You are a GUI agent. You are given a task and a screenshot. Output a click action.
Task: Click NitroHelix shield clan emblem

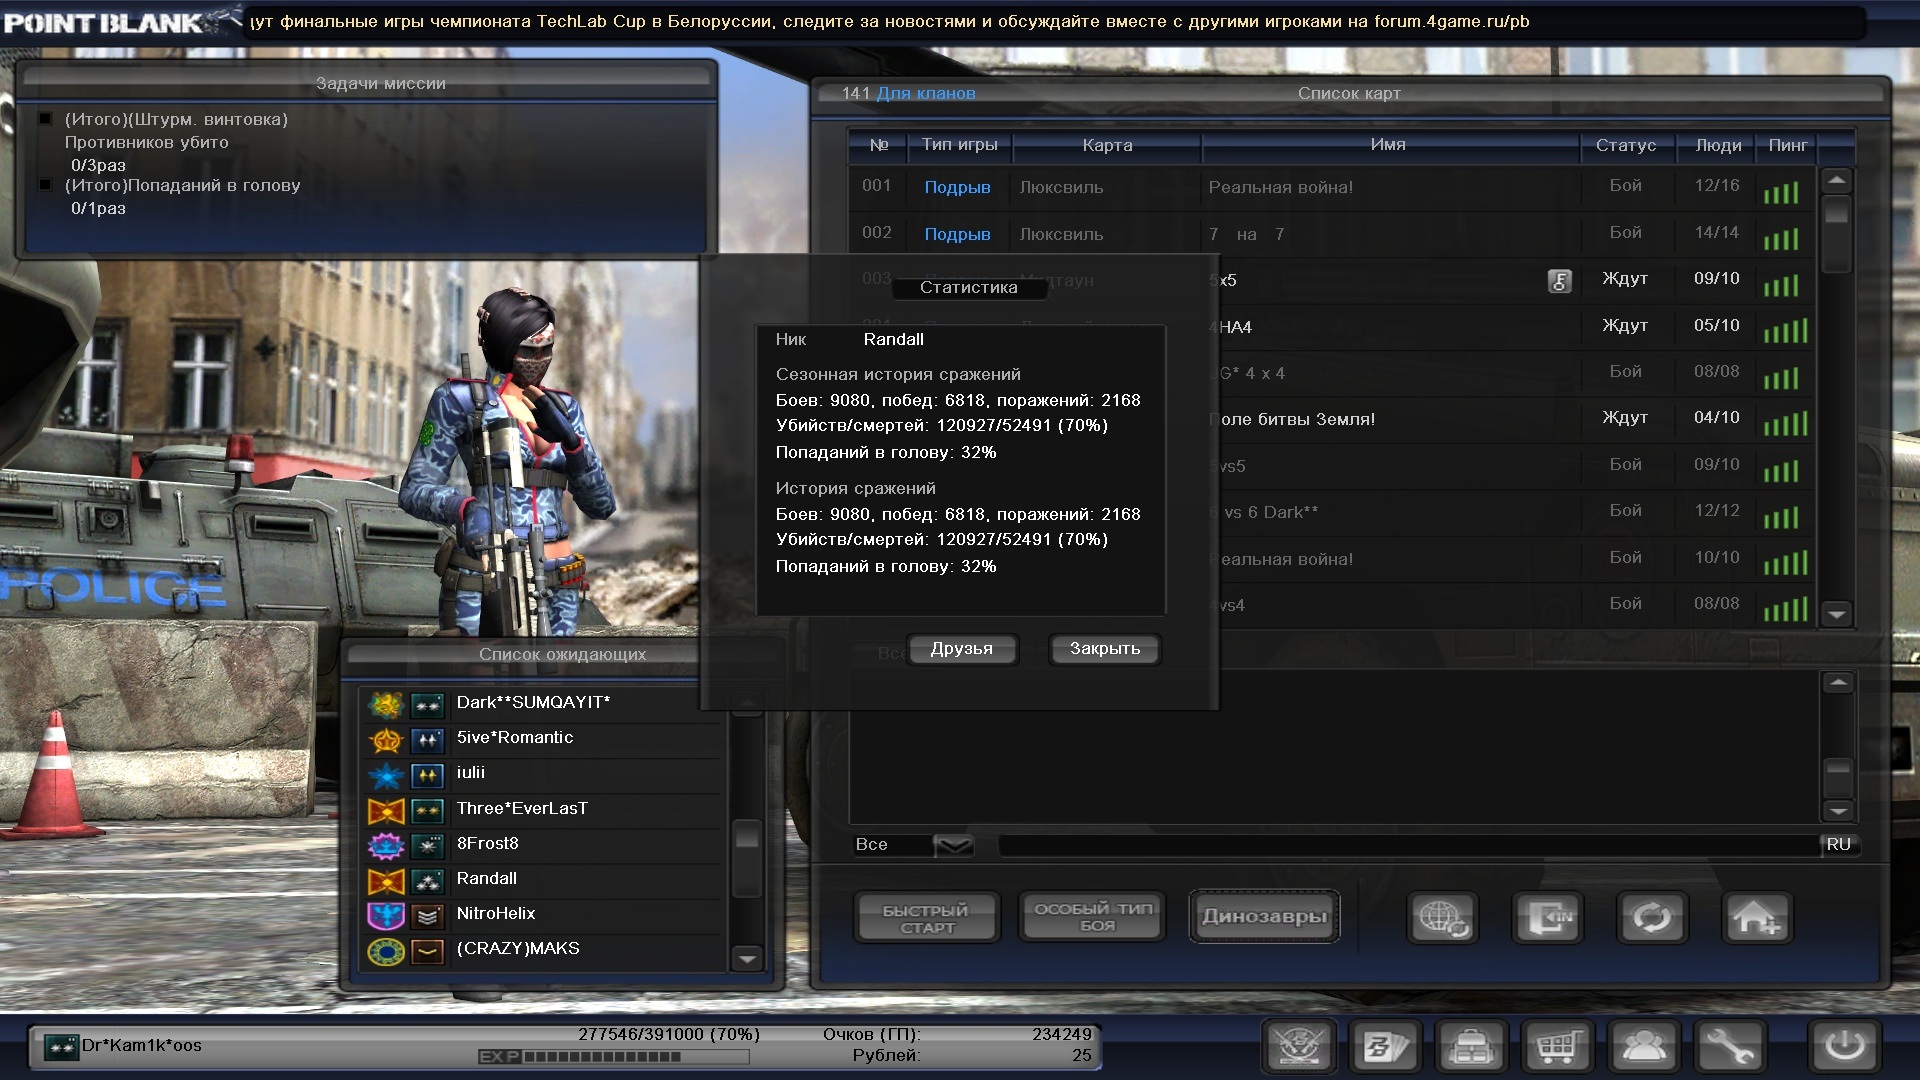click(x=386, y=916)
